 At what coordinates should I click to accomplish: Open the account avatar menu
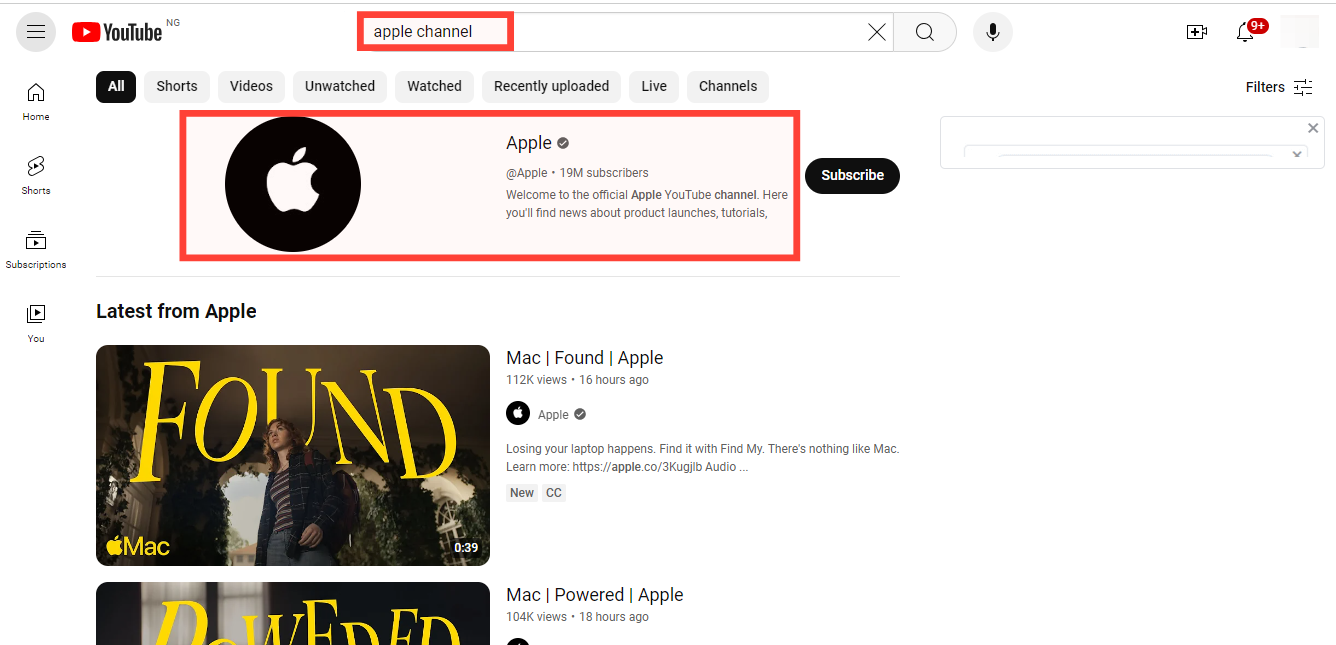pos(1300,32)
